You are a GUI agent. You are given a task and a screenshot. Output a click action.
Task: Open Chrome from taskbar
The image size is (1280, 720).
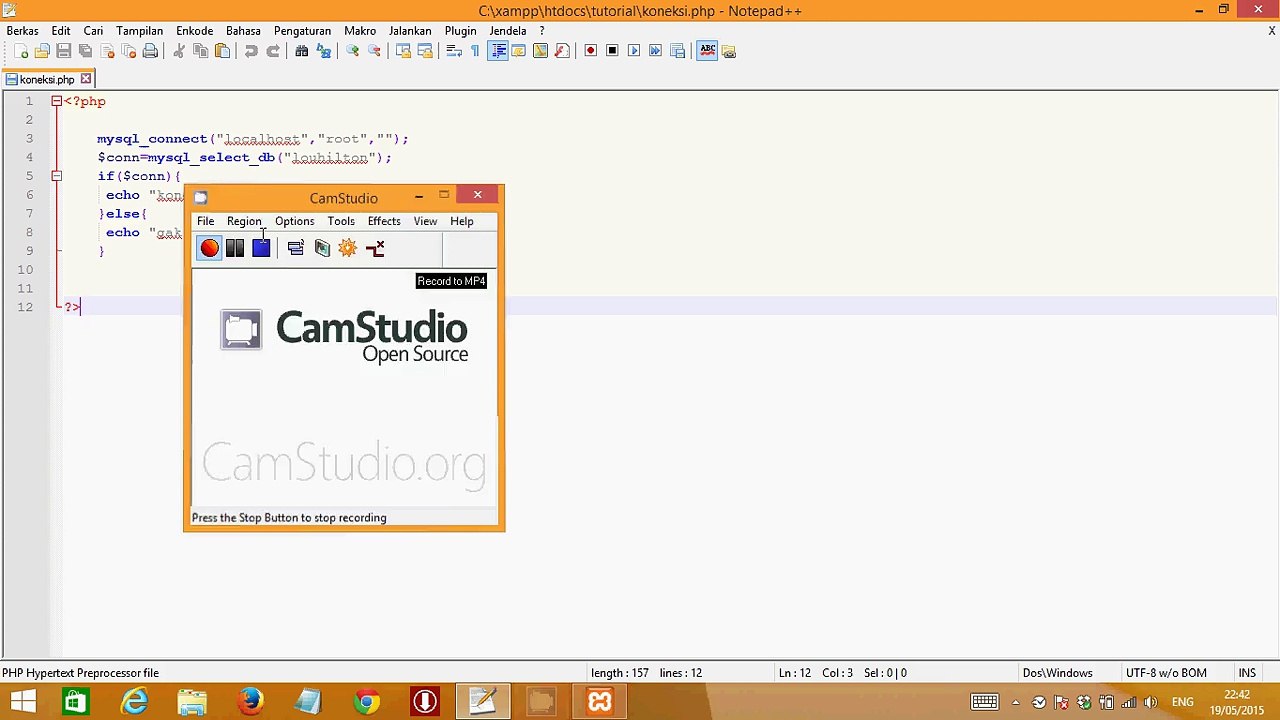366,702
